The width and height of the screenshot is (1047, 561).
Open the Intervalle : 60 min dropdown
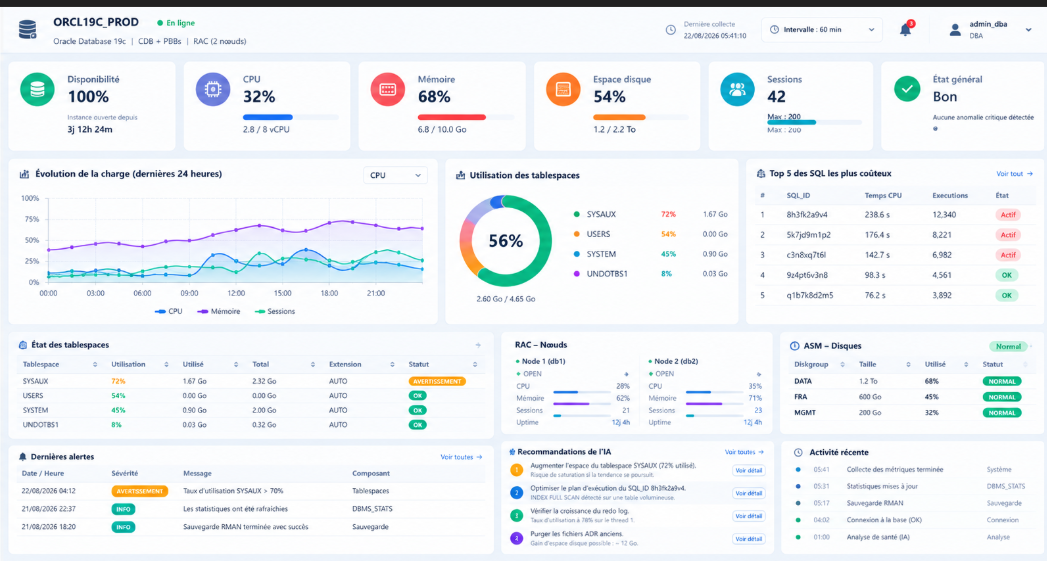[822, 29]
